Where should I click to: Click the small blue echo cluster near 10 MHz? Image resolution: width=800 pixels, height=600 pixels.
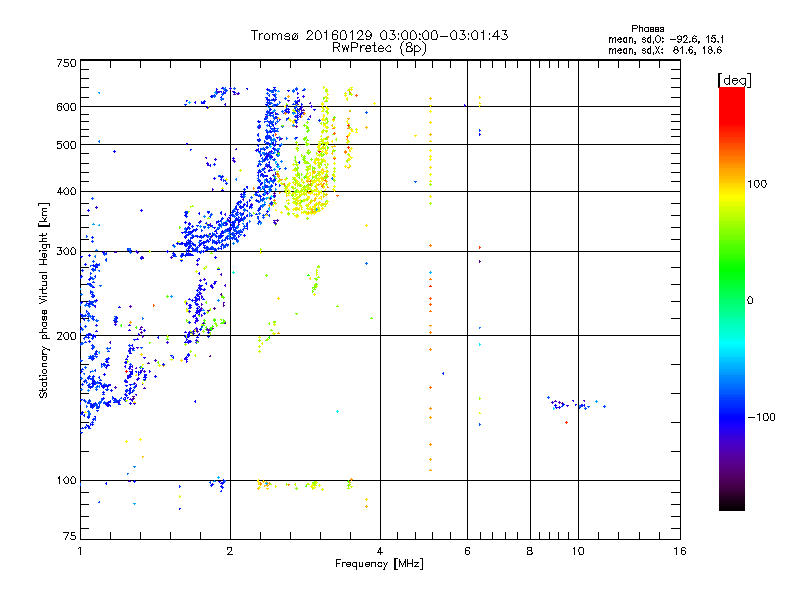(x=576, y=404)
